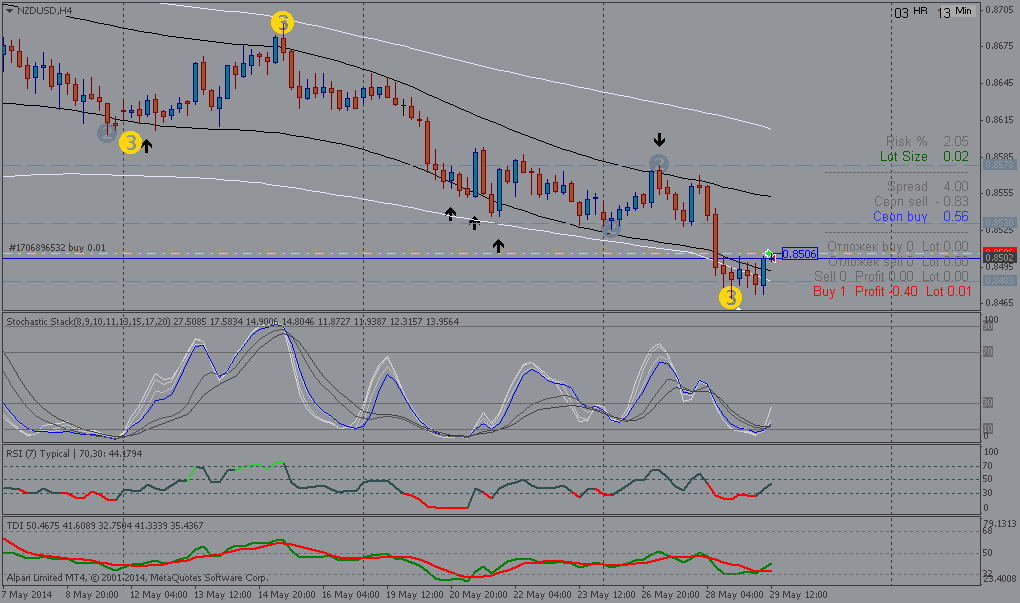Viewport: 1020px width, 603px height.
Task: Click the red arrow marker beside the 0.8506 label
Action: tap(772, 259)
